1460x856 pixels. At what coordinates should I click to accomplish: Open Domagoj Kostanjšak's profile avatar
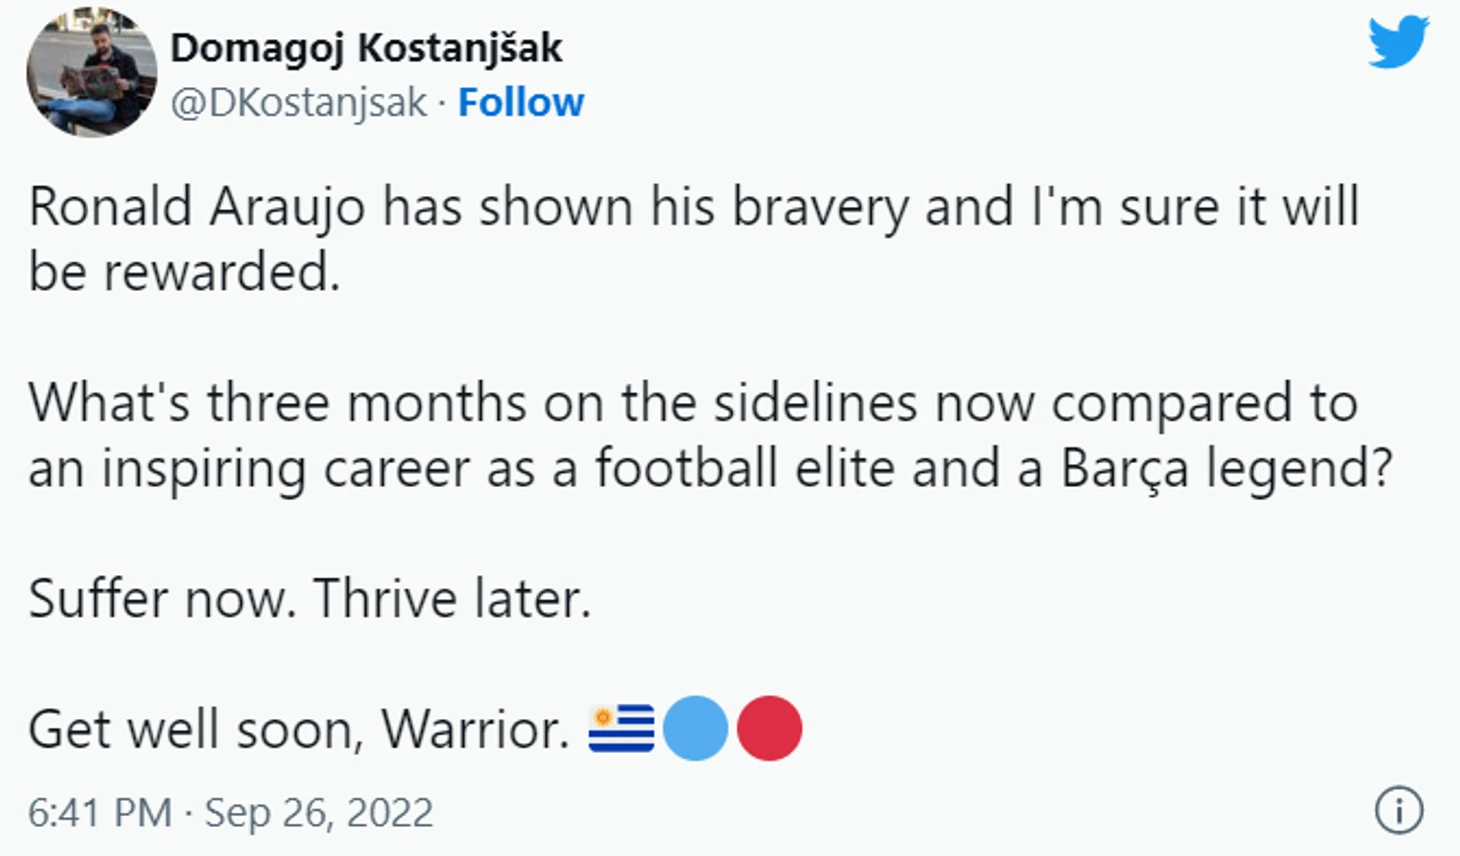pyautogui.click(x=91, y=72)
